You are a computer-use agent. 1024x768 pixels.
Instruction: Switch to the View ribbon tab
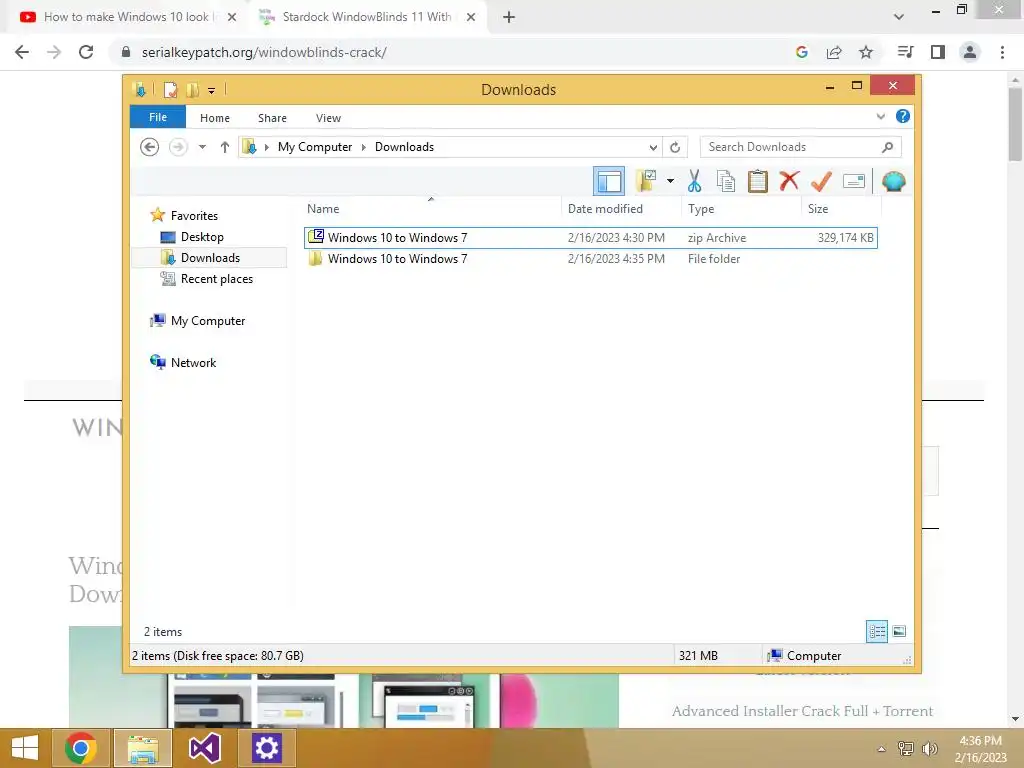pos(328,118)
